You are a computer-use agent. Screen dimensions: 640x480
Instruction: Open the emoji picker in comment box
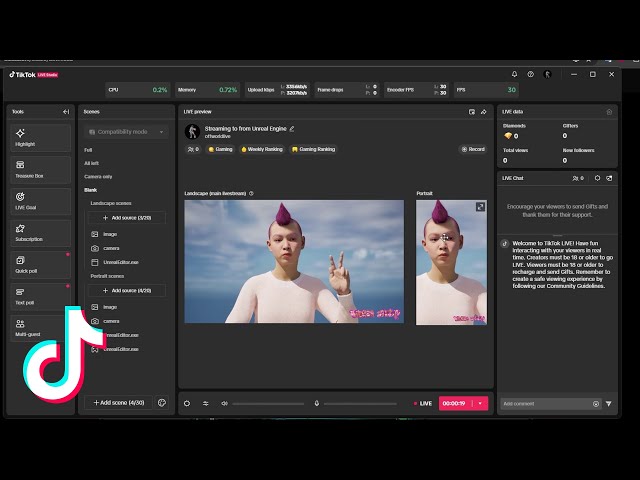pos(596,404)
